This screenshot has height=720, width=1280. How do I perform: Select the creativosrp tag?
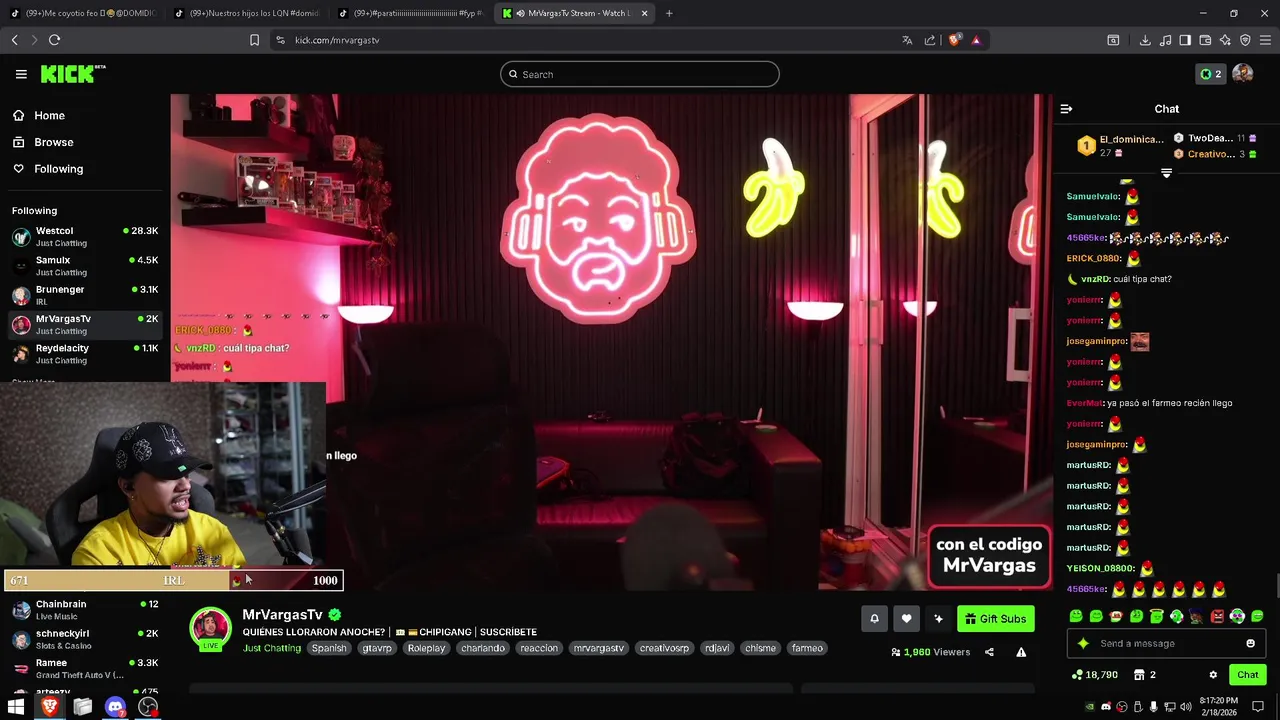664,648
